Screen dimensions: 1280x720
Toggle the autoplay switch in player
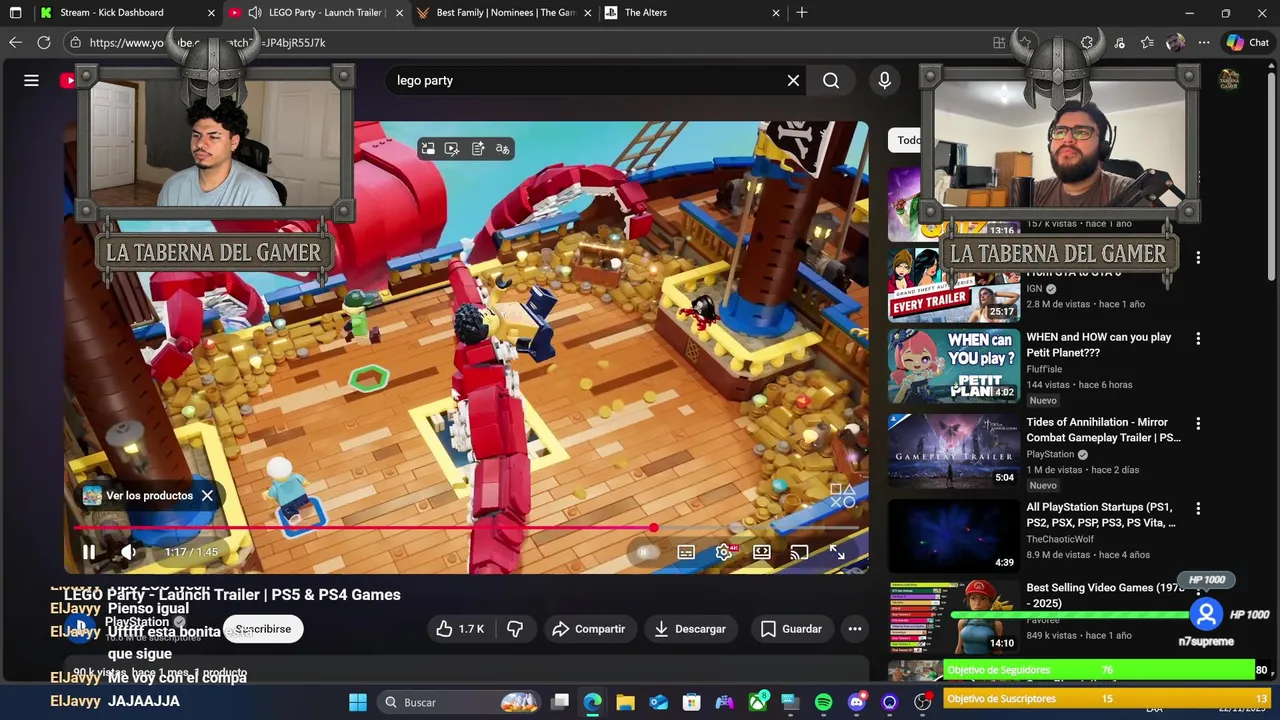coord(647,552)
